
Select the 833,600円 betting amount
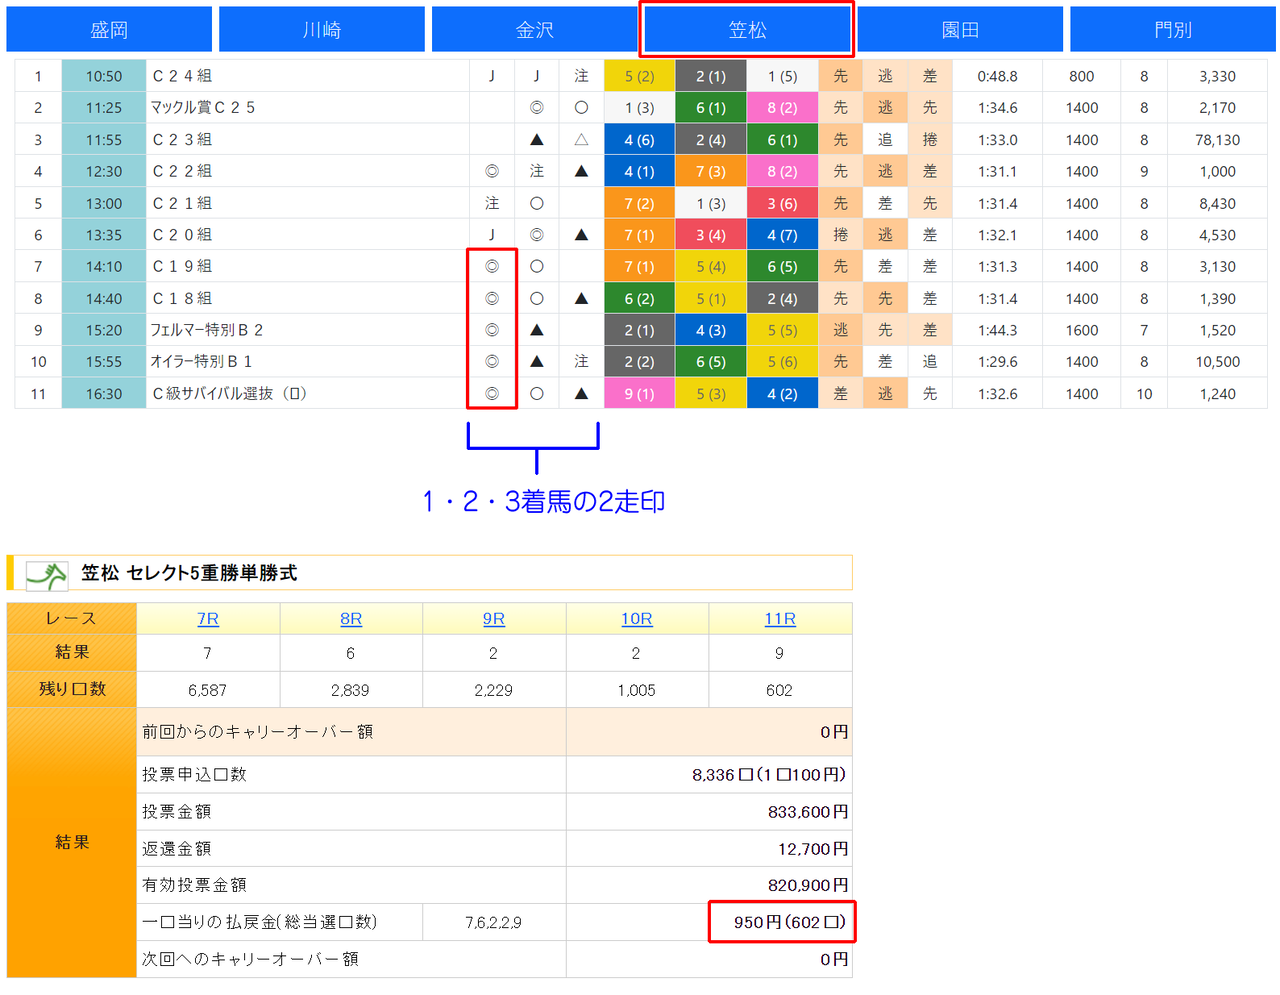point(808,812)
